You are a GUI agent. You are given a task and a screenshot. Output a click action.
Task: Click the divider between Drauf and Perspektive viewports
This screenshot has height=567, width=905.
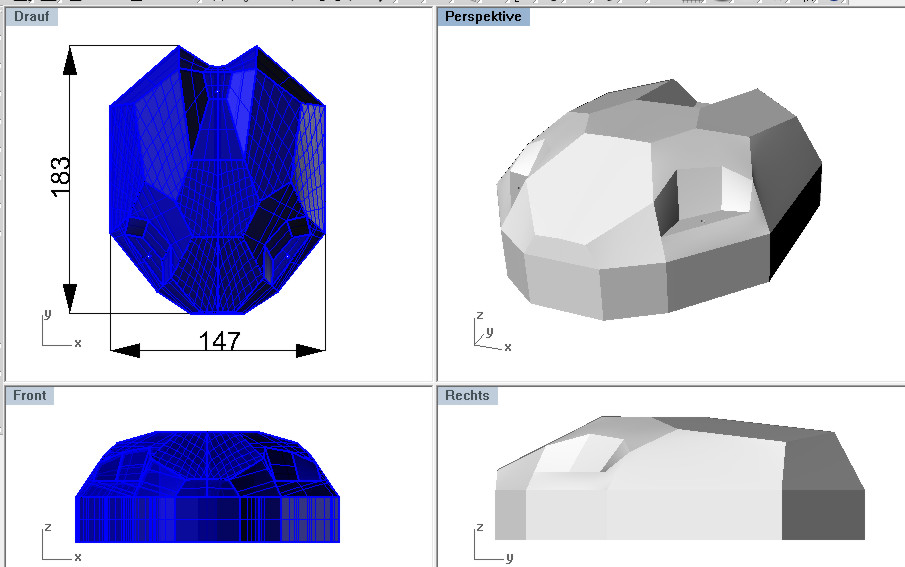434,190
